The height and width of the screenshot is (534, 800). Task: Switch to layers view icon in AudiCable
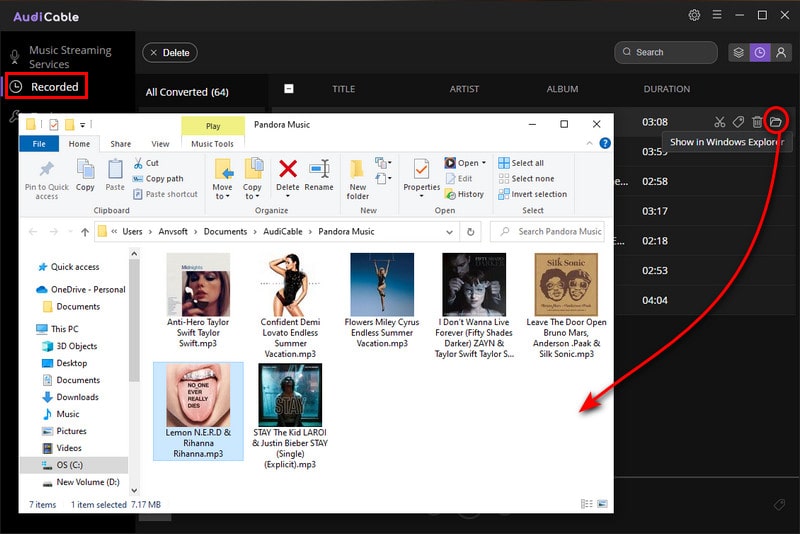738,53
